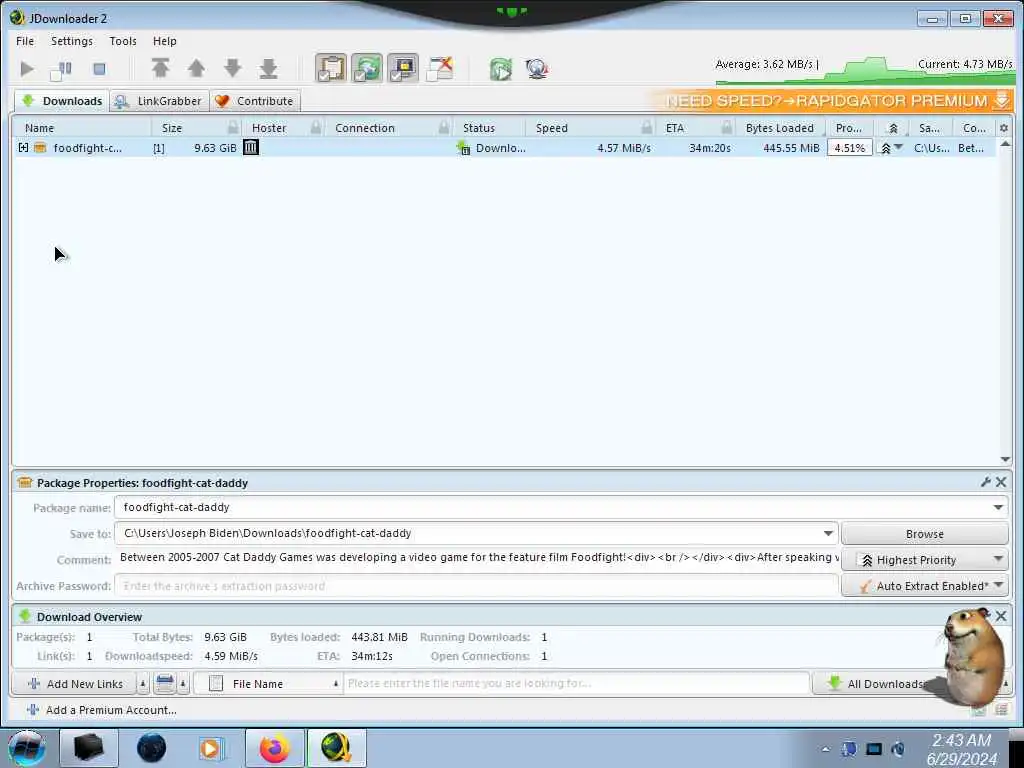This screenshot has width=1024, height=768.
Task: Click the green reconnect-now icon
Action: click(x=501, y=69)
